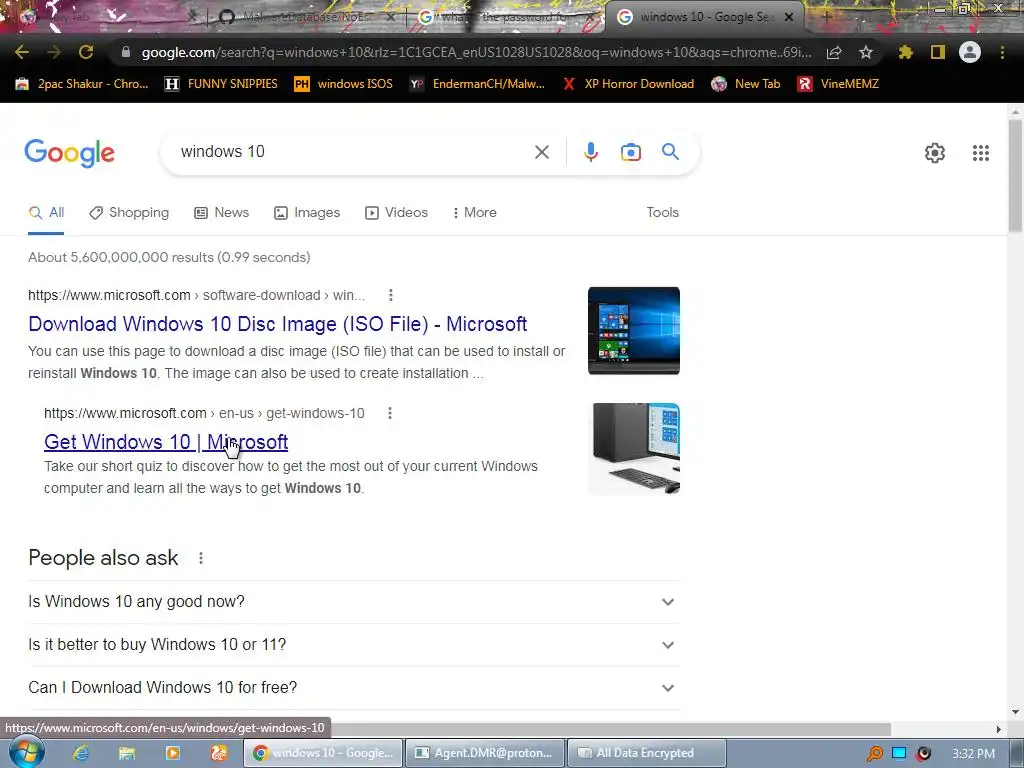
Task: Open the More search filters dropdown
Action: [474, 212]
